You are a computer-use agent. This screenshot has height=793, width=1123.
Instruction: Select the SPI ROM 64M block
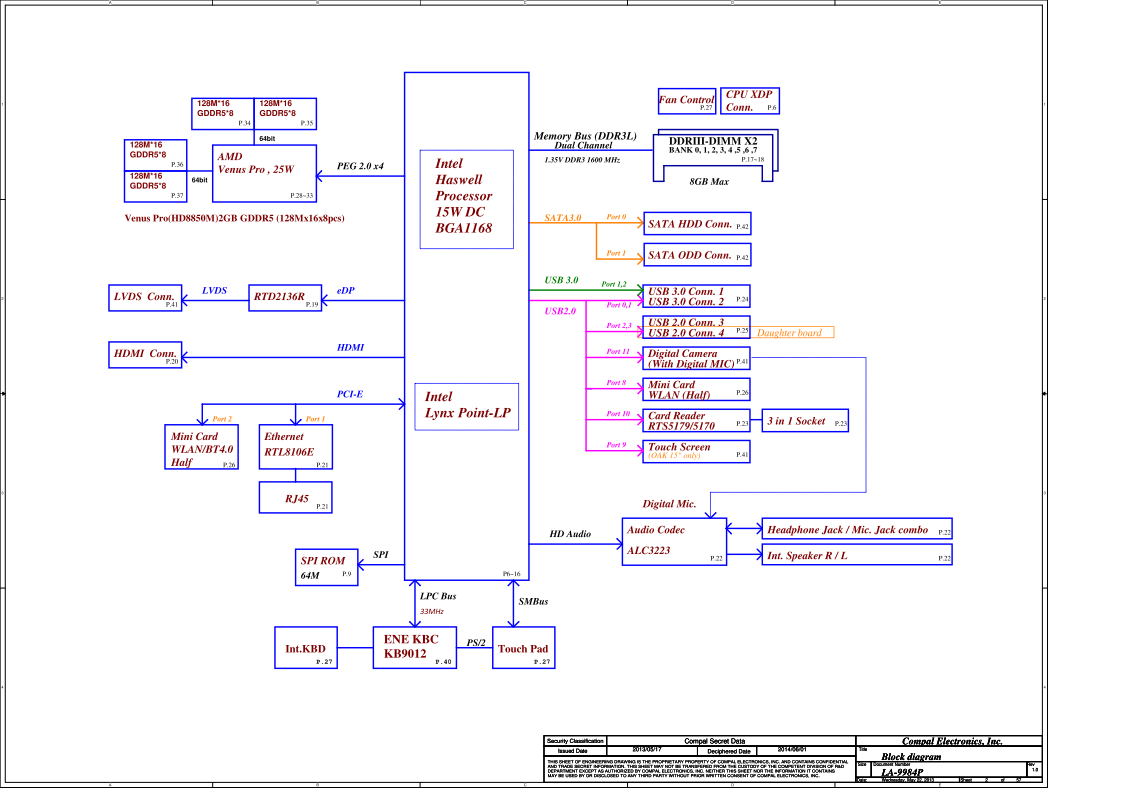[x=326, y=567]
